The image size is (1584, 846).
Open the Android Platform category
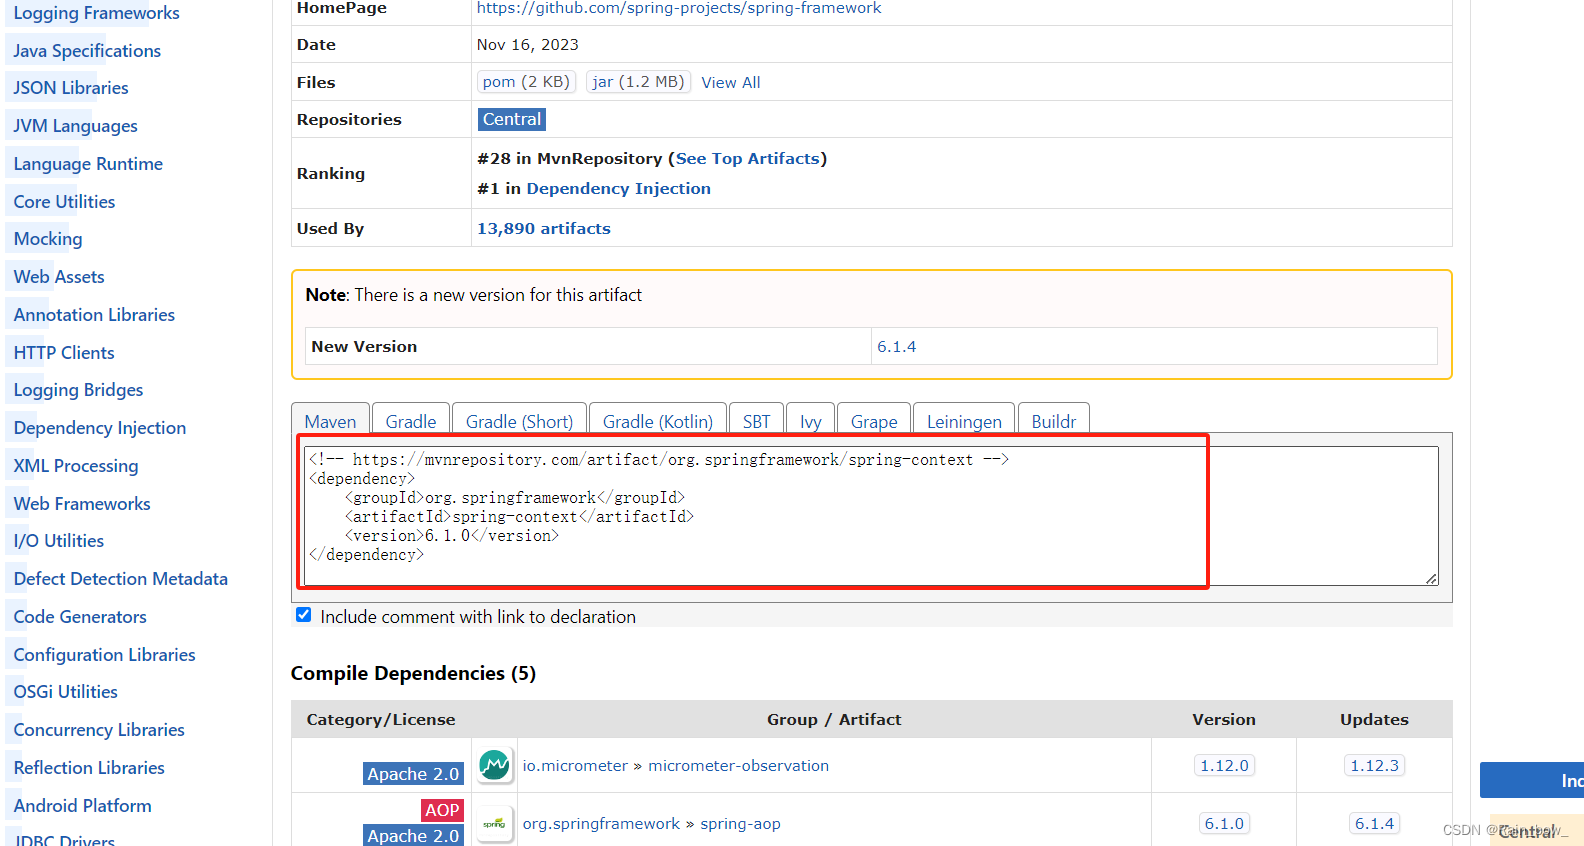pos(83,806)
